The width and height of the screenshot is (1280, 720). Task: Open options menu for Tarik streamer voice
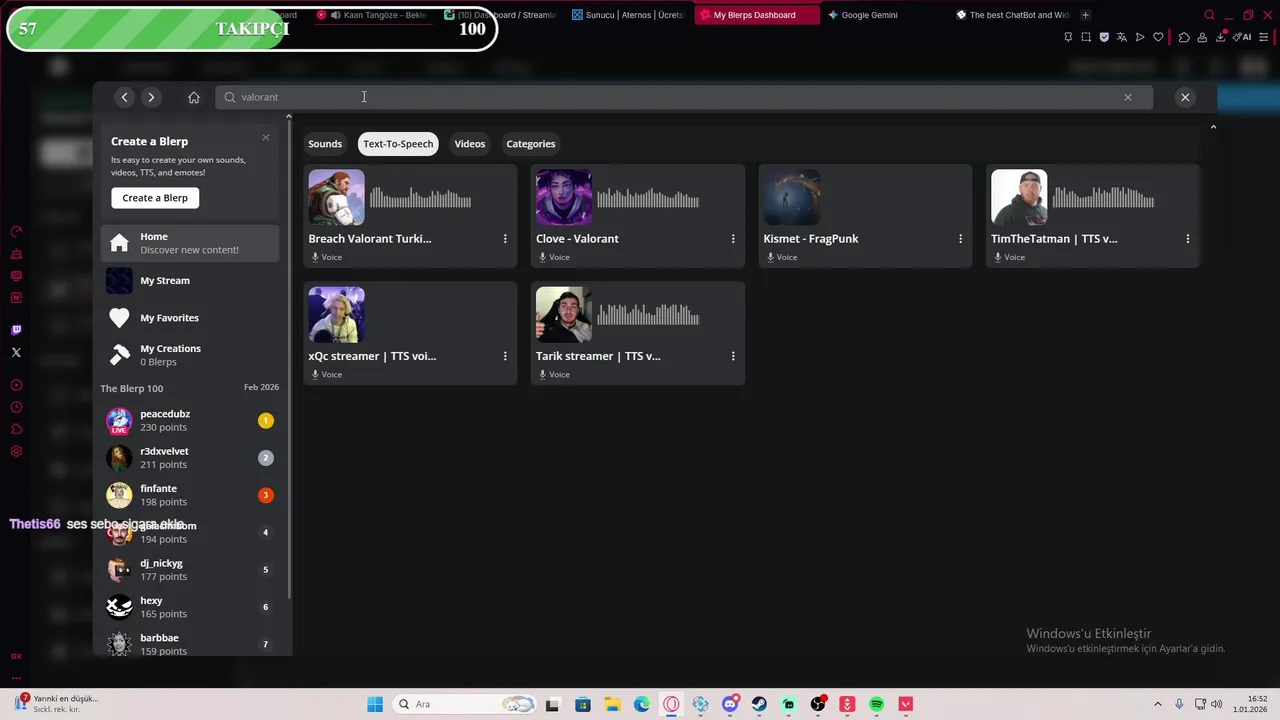(733, 356)
